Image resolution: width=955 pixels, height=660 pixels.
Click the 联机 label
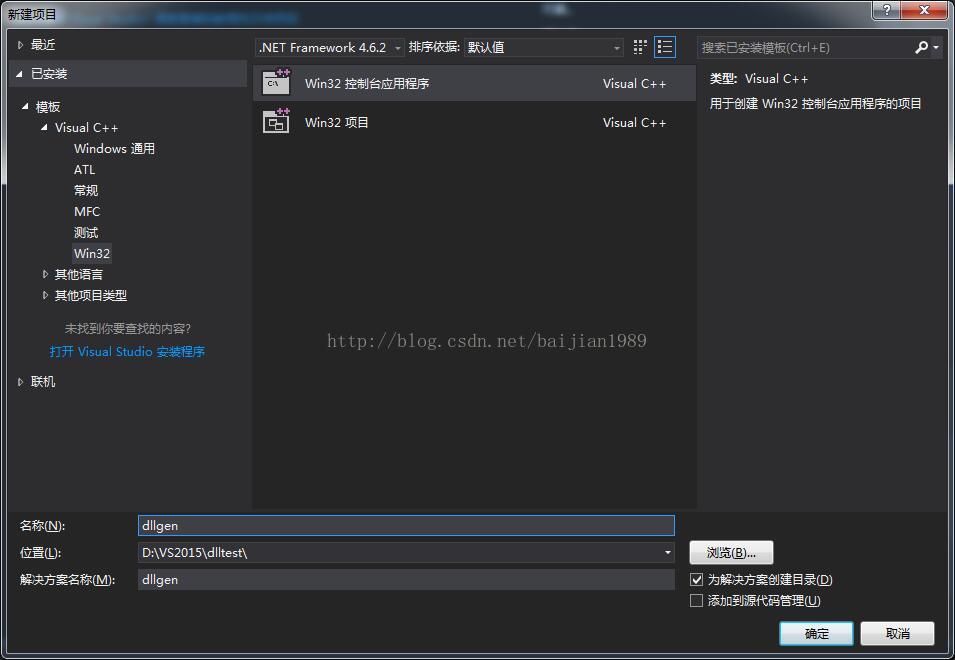(43, 382)
